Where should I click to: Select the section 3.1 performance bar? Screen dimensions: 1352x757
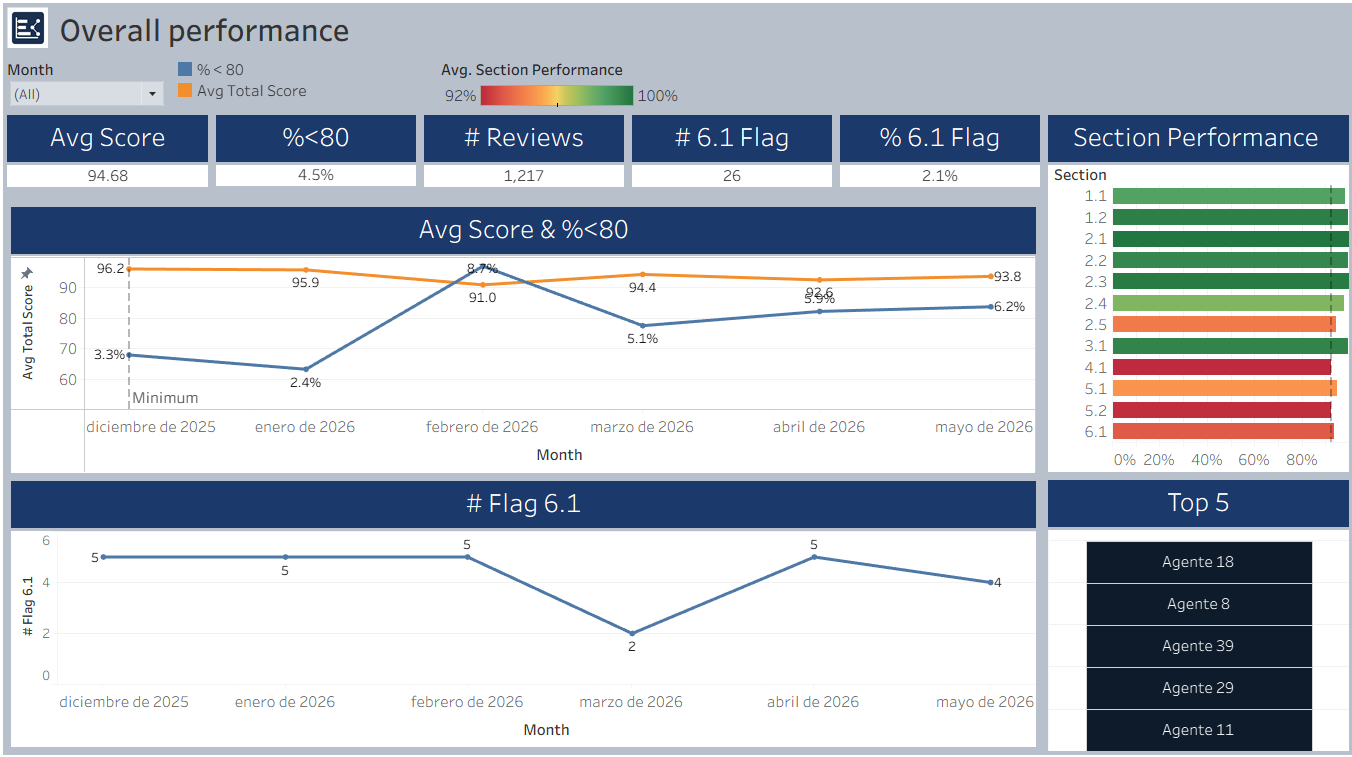(1230, 346)
